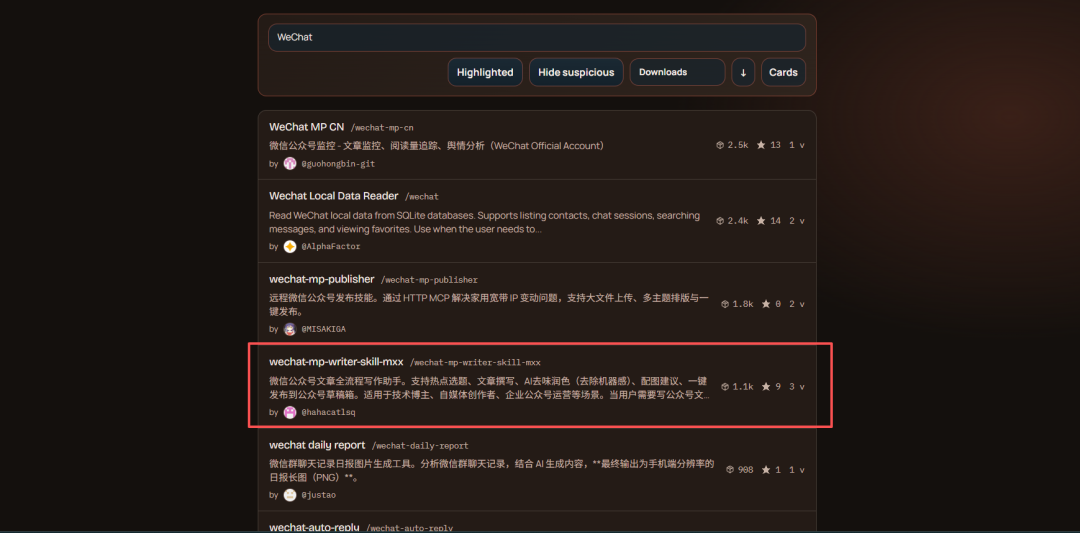
Task: Click hahacatlsq avatar icon
Action: pos(290,412)
